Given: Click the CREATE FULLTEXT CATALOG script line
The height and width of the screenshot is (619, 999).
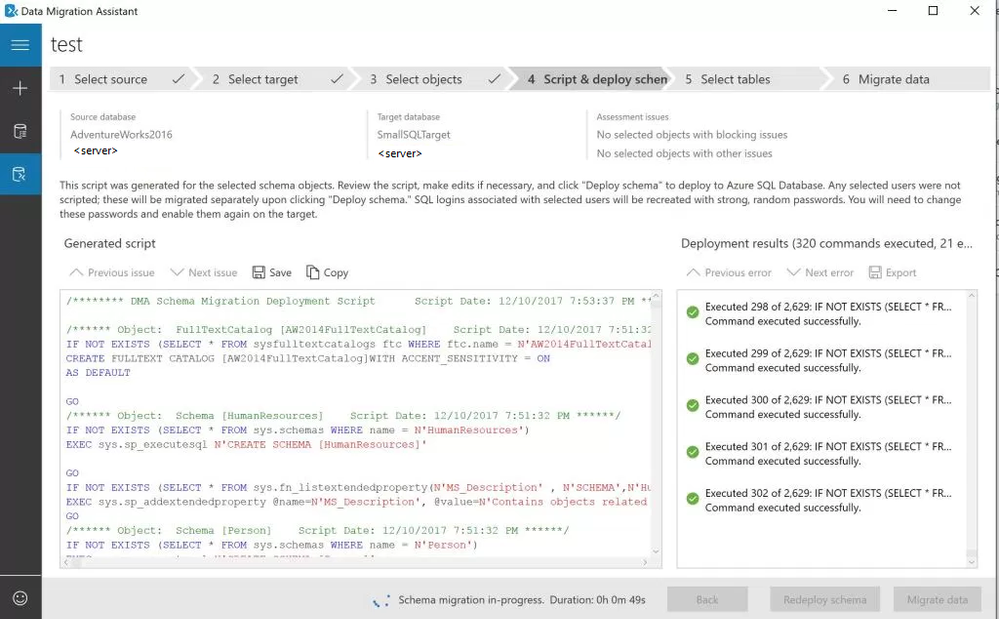Looking at the screenshot, I should pos(308,359).
